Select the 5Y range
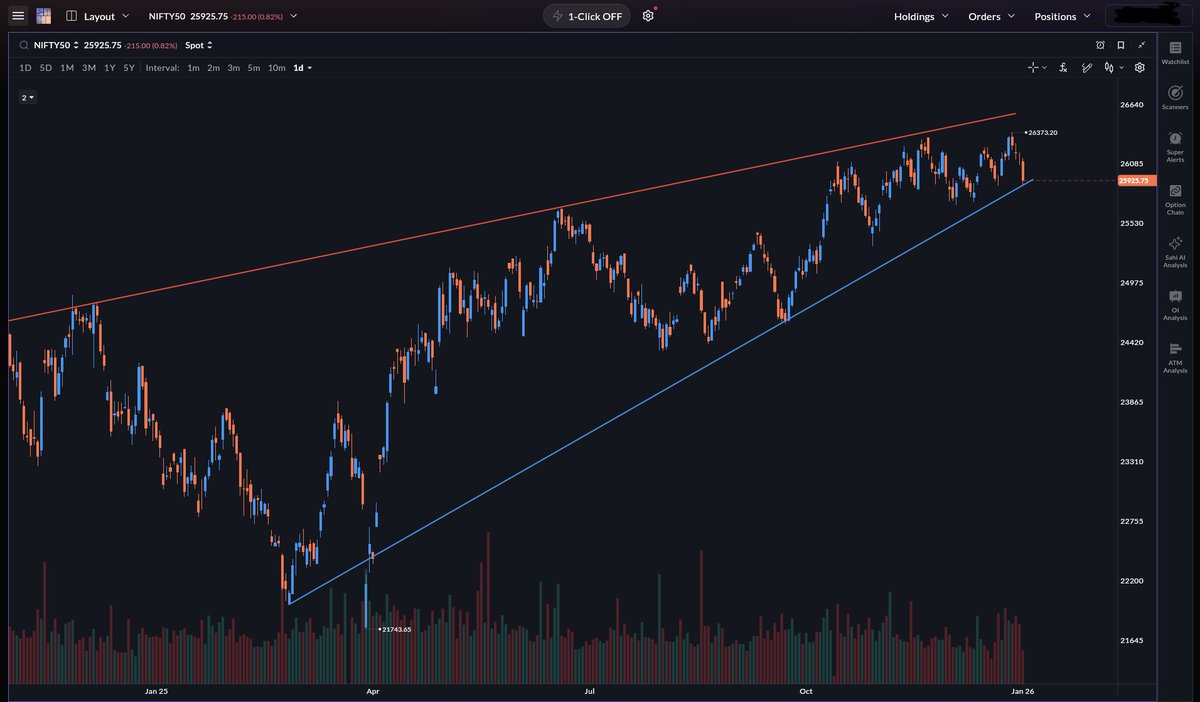The width and height of the screenshot is (1200, 702). click(x=129, y=68)
